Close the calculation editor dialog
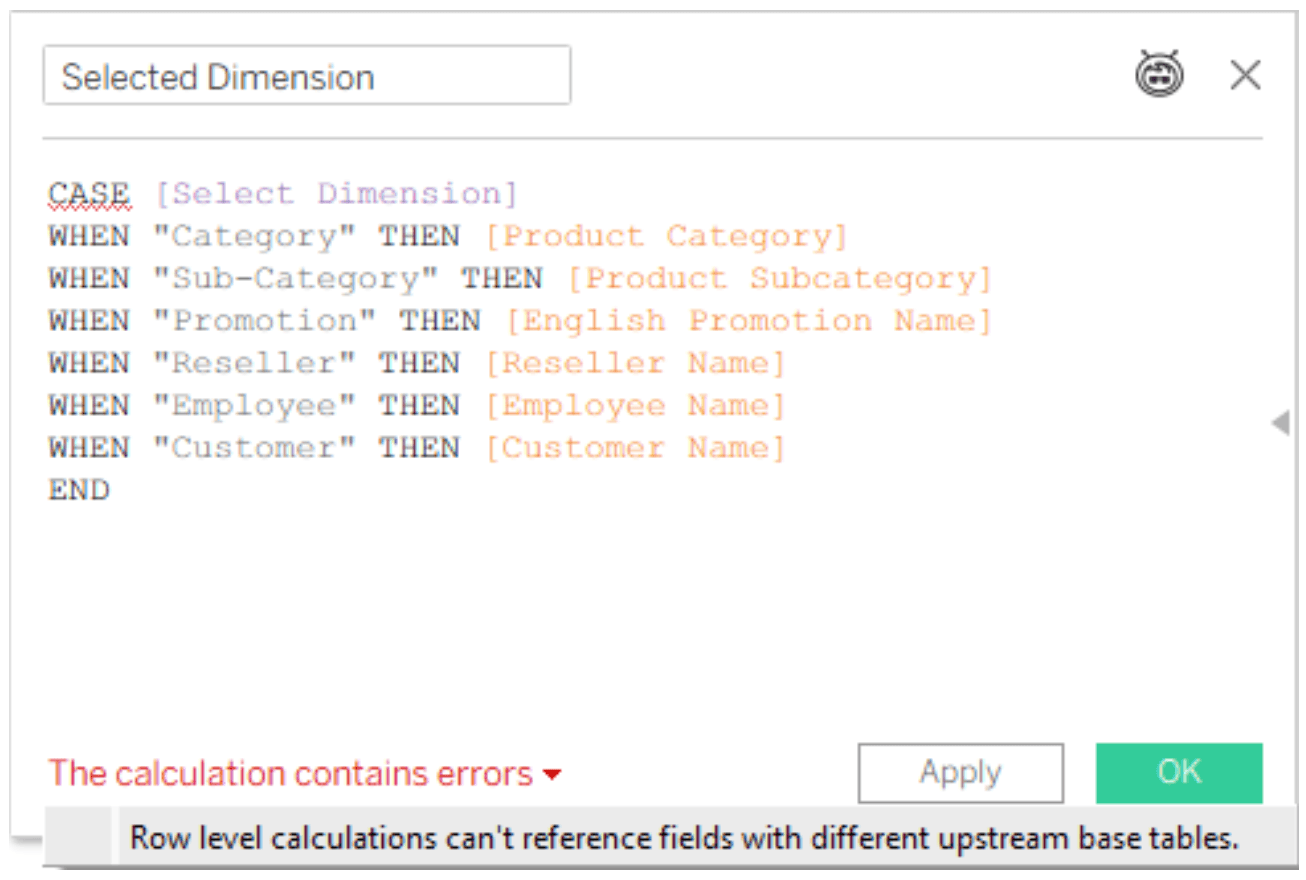The width and height of the screenshot is (1306, 880). pos(1245,75)
